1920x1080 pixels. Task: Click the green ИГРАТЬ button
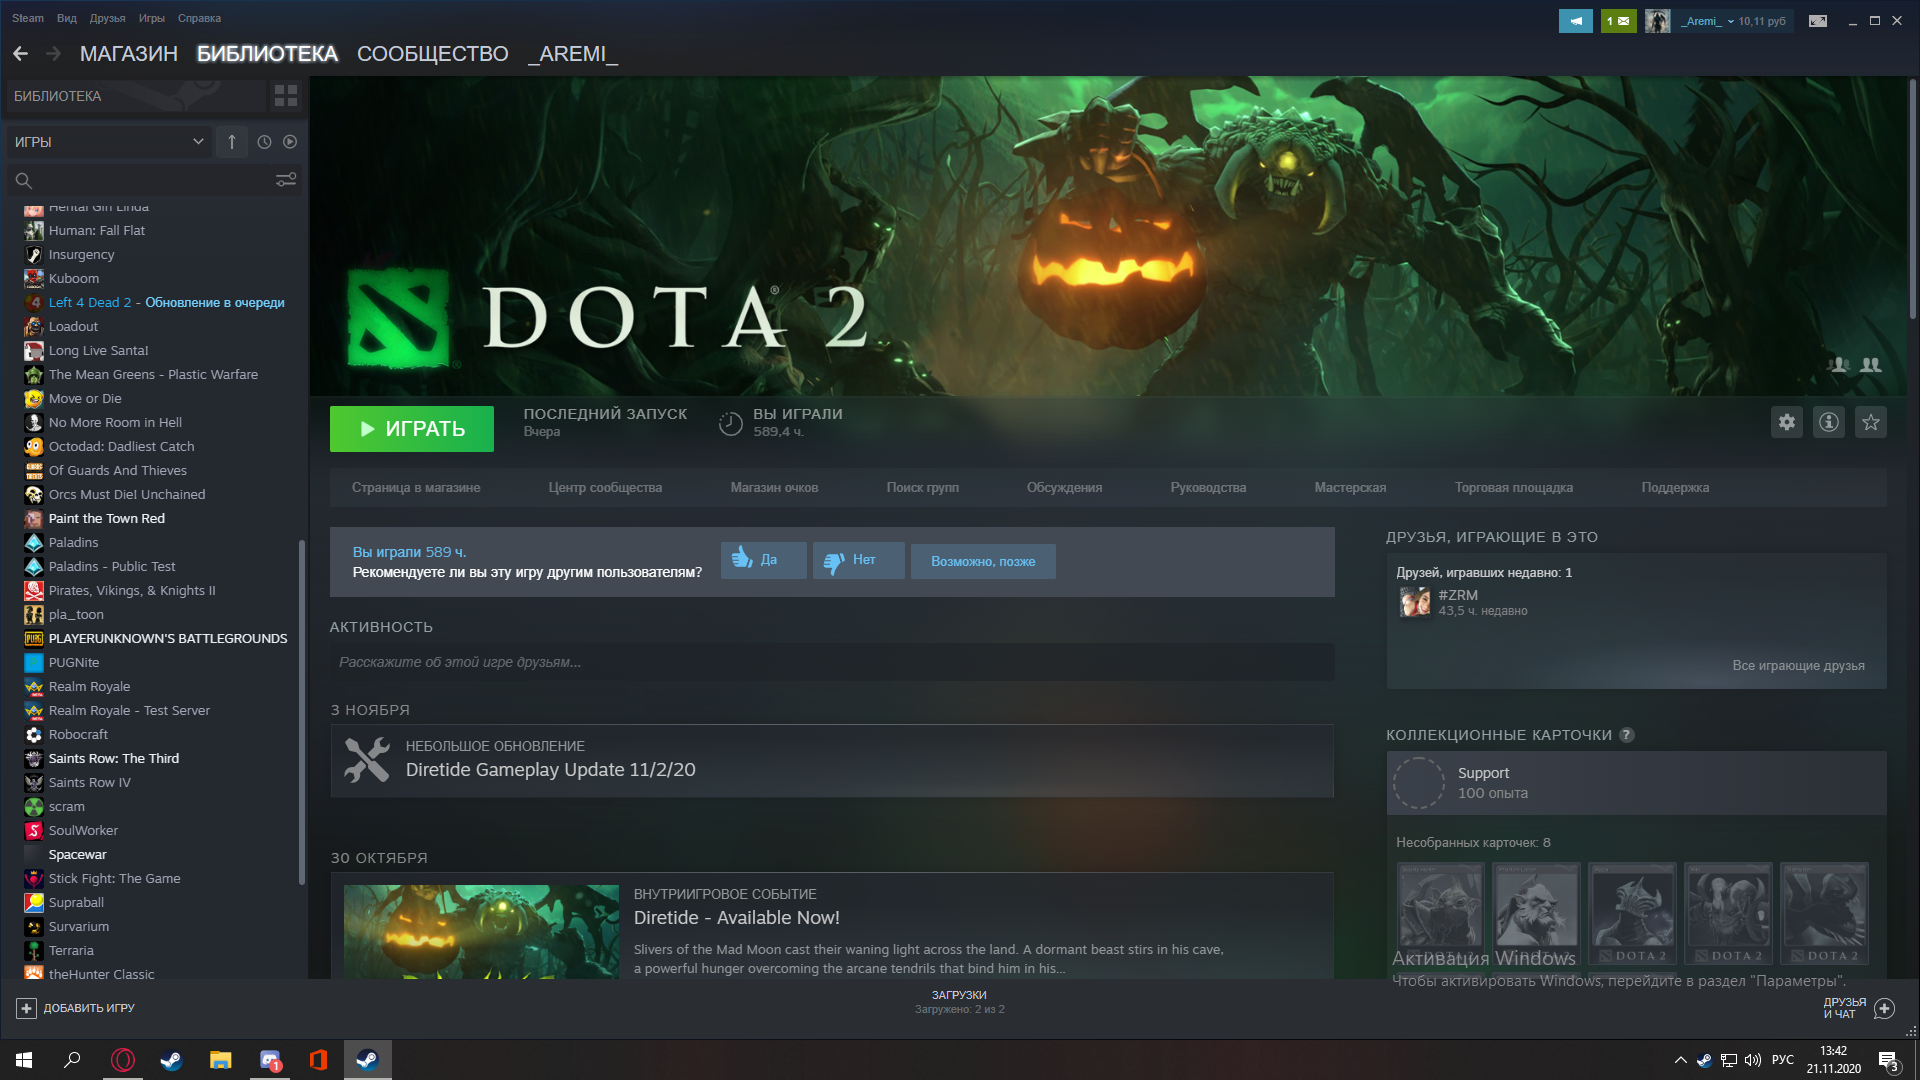pos(412,429)
